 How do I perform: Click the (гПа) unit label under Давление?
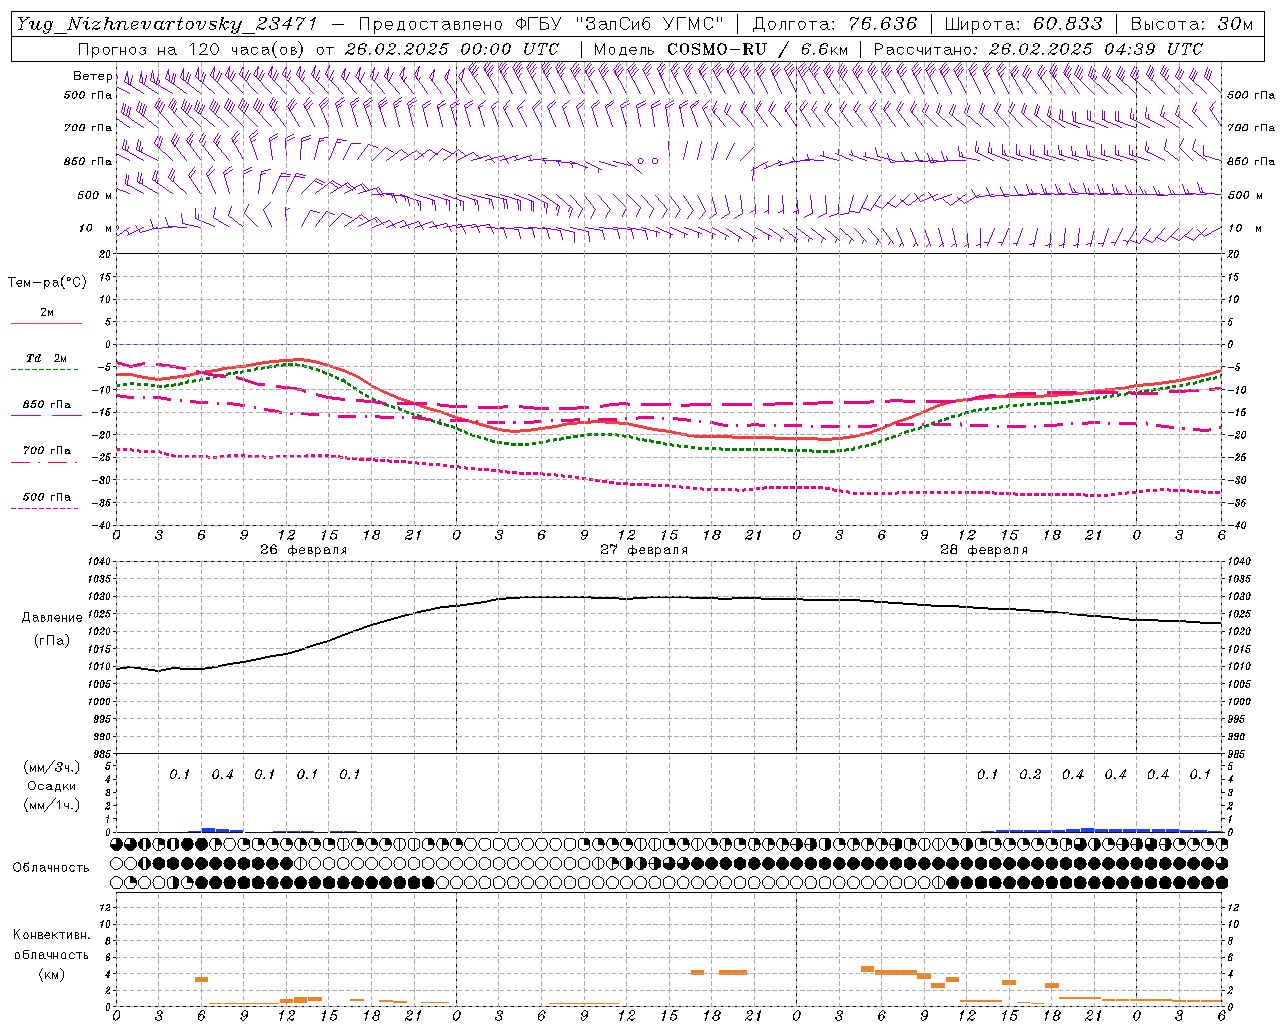pyautogui.click(x=51, y=641)
